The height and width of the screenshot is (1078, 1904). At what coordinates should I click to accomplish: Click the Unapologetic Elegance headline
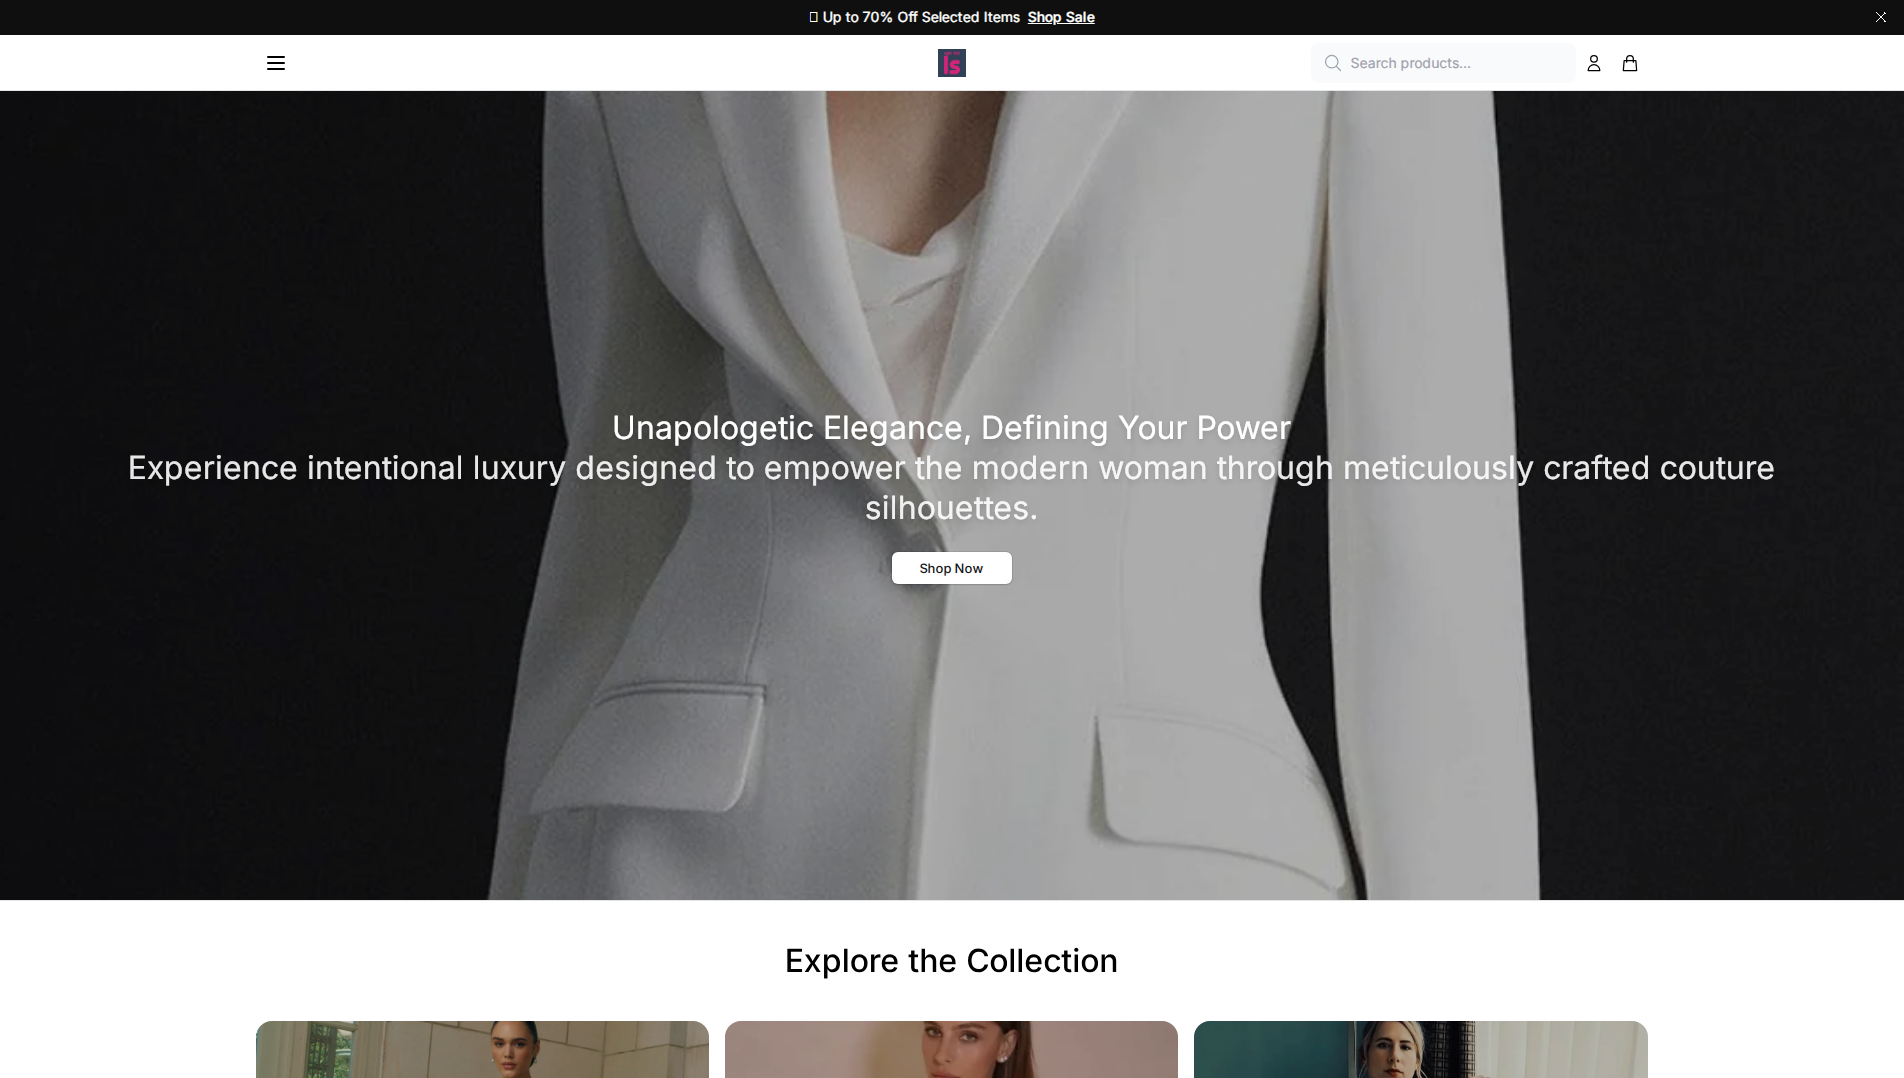click(951, 428)
